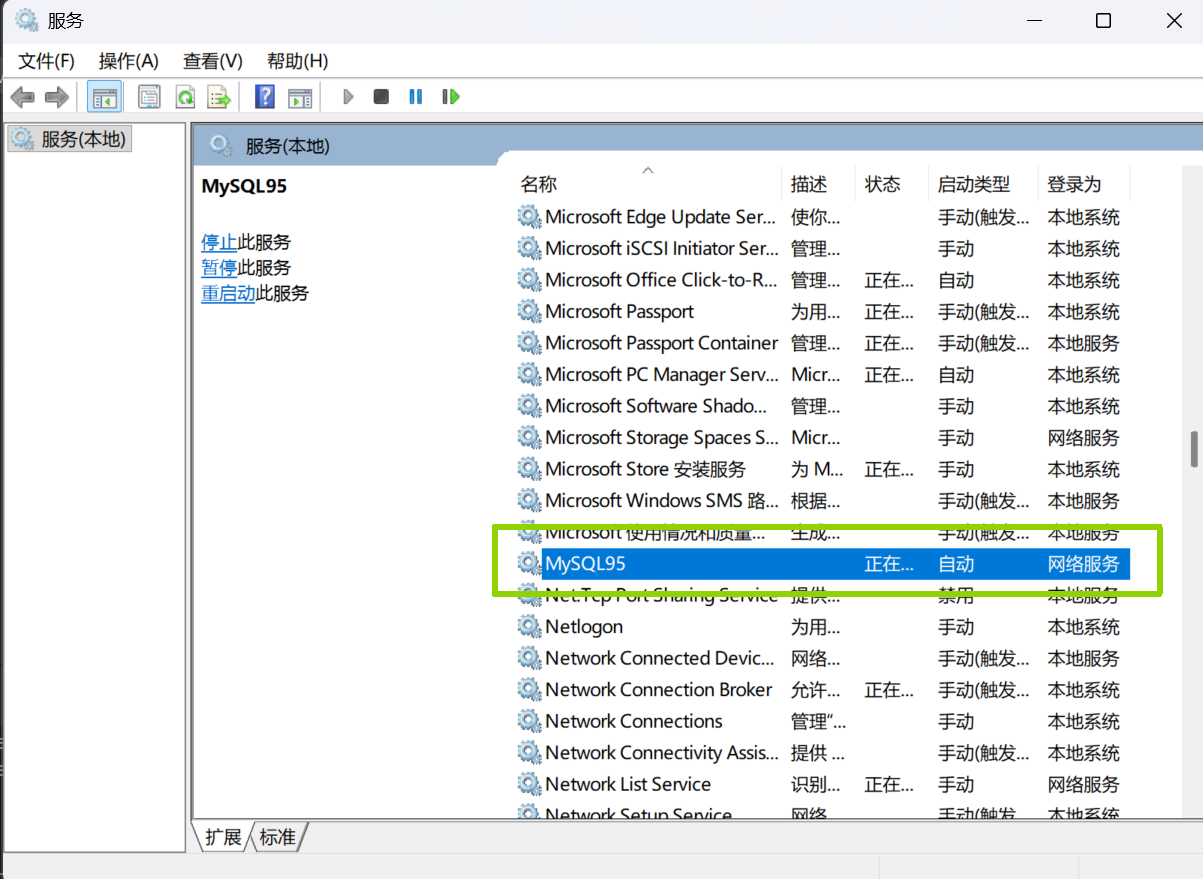
Task: Switch to the 标准 tab at the bottom
Action: coord(277,837)
